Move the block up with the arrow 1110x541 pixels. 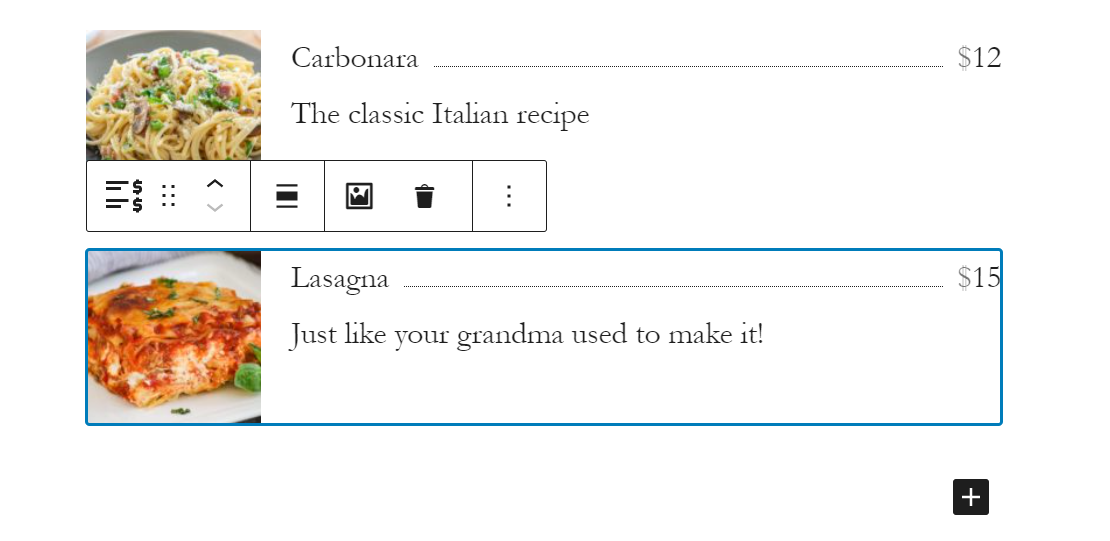(214, 184)
